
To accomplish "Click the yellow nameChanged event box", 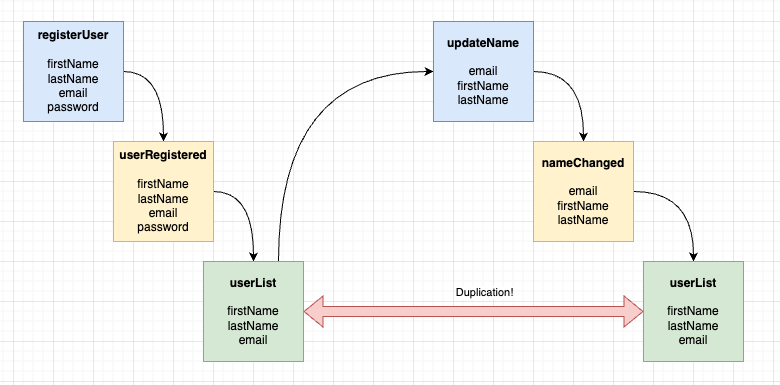I will 584,192.
